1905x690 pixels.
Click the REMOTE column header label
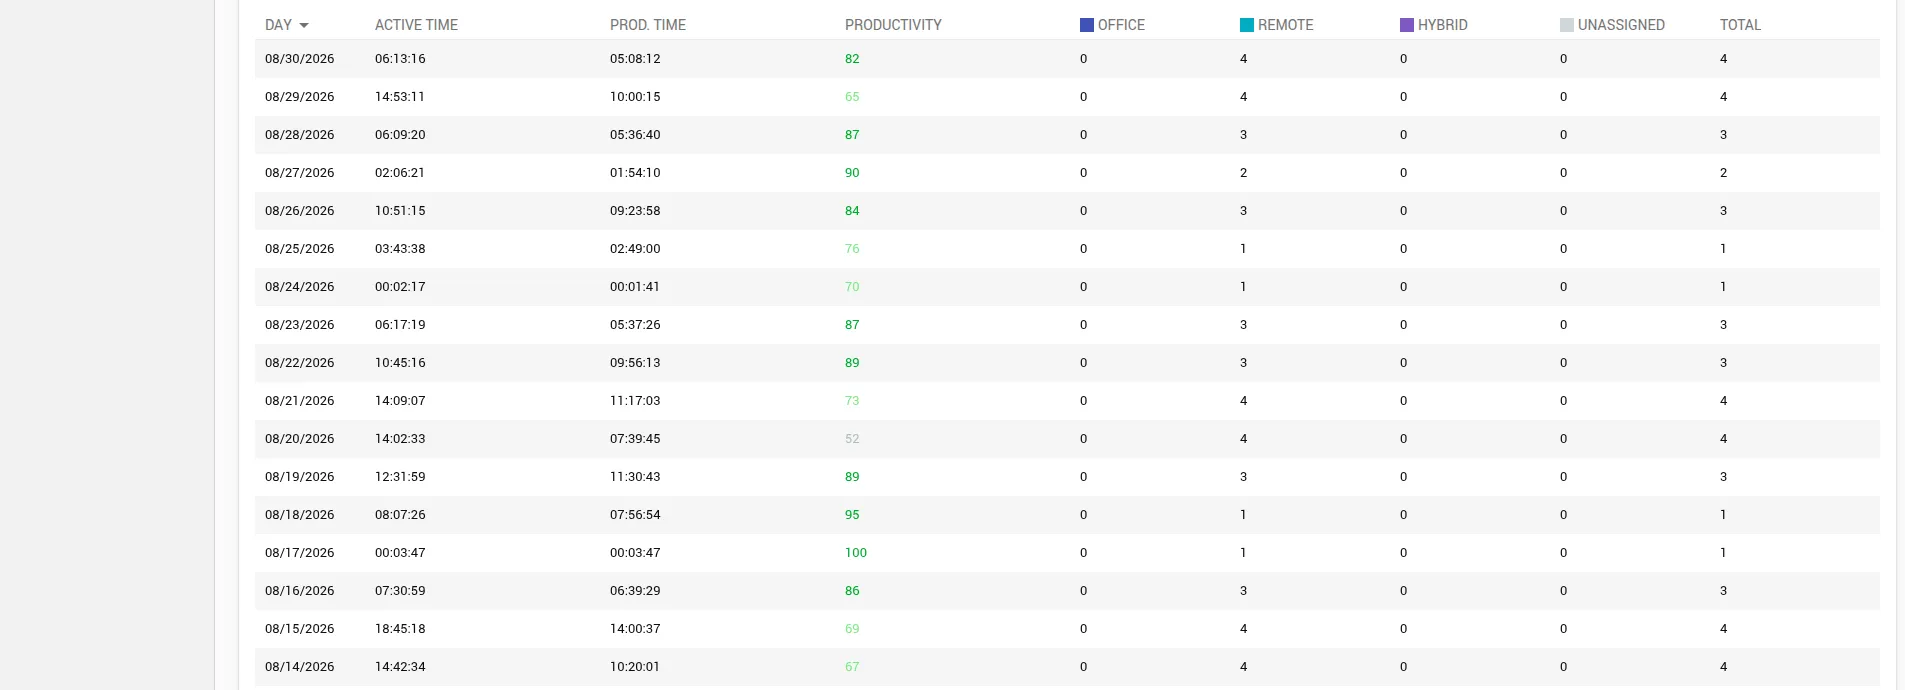tap(1285, 25)
